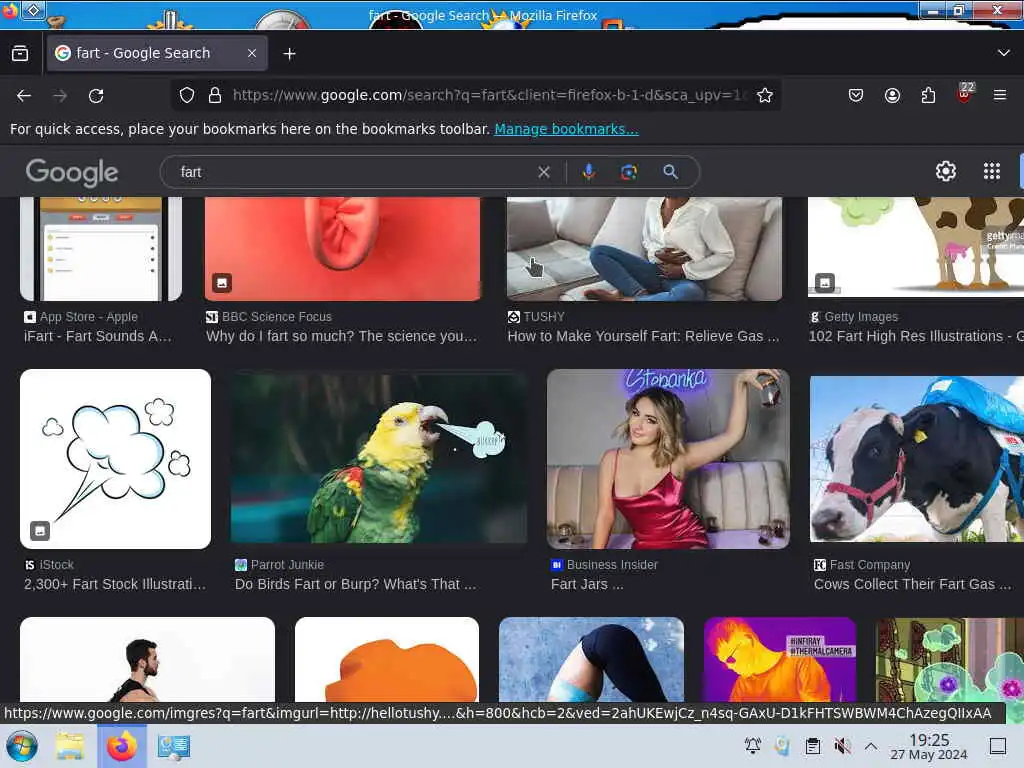This screenshot has height=768, width=1024.
Task: Click 'Why do I fart so much' title
Action: [x=342, y=336]
